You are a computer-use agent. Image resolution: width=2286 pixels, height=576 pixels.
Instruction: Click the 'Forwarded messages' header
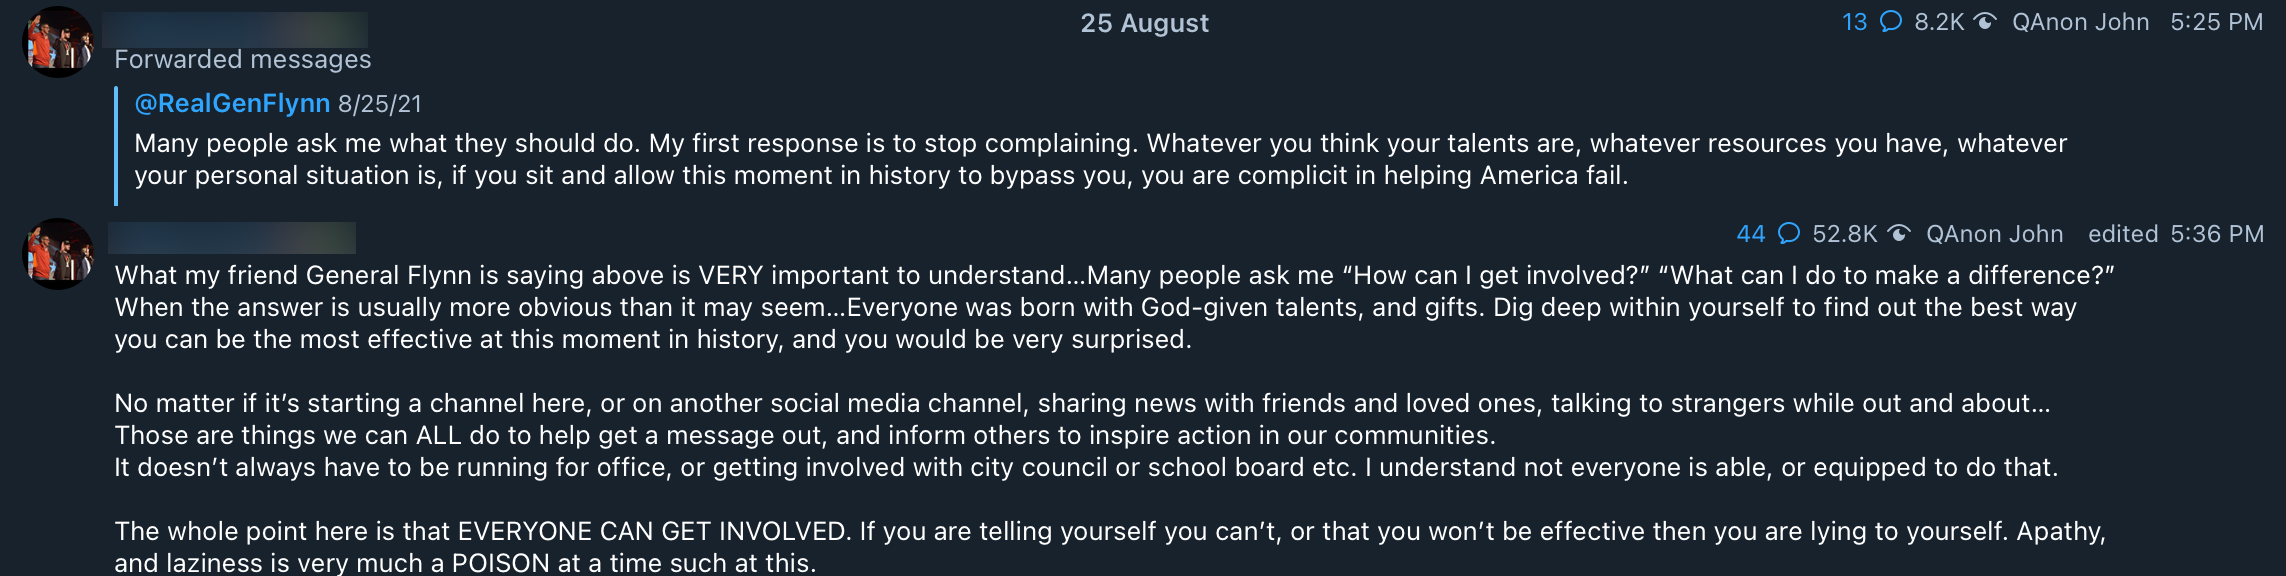tap(243, 60)
